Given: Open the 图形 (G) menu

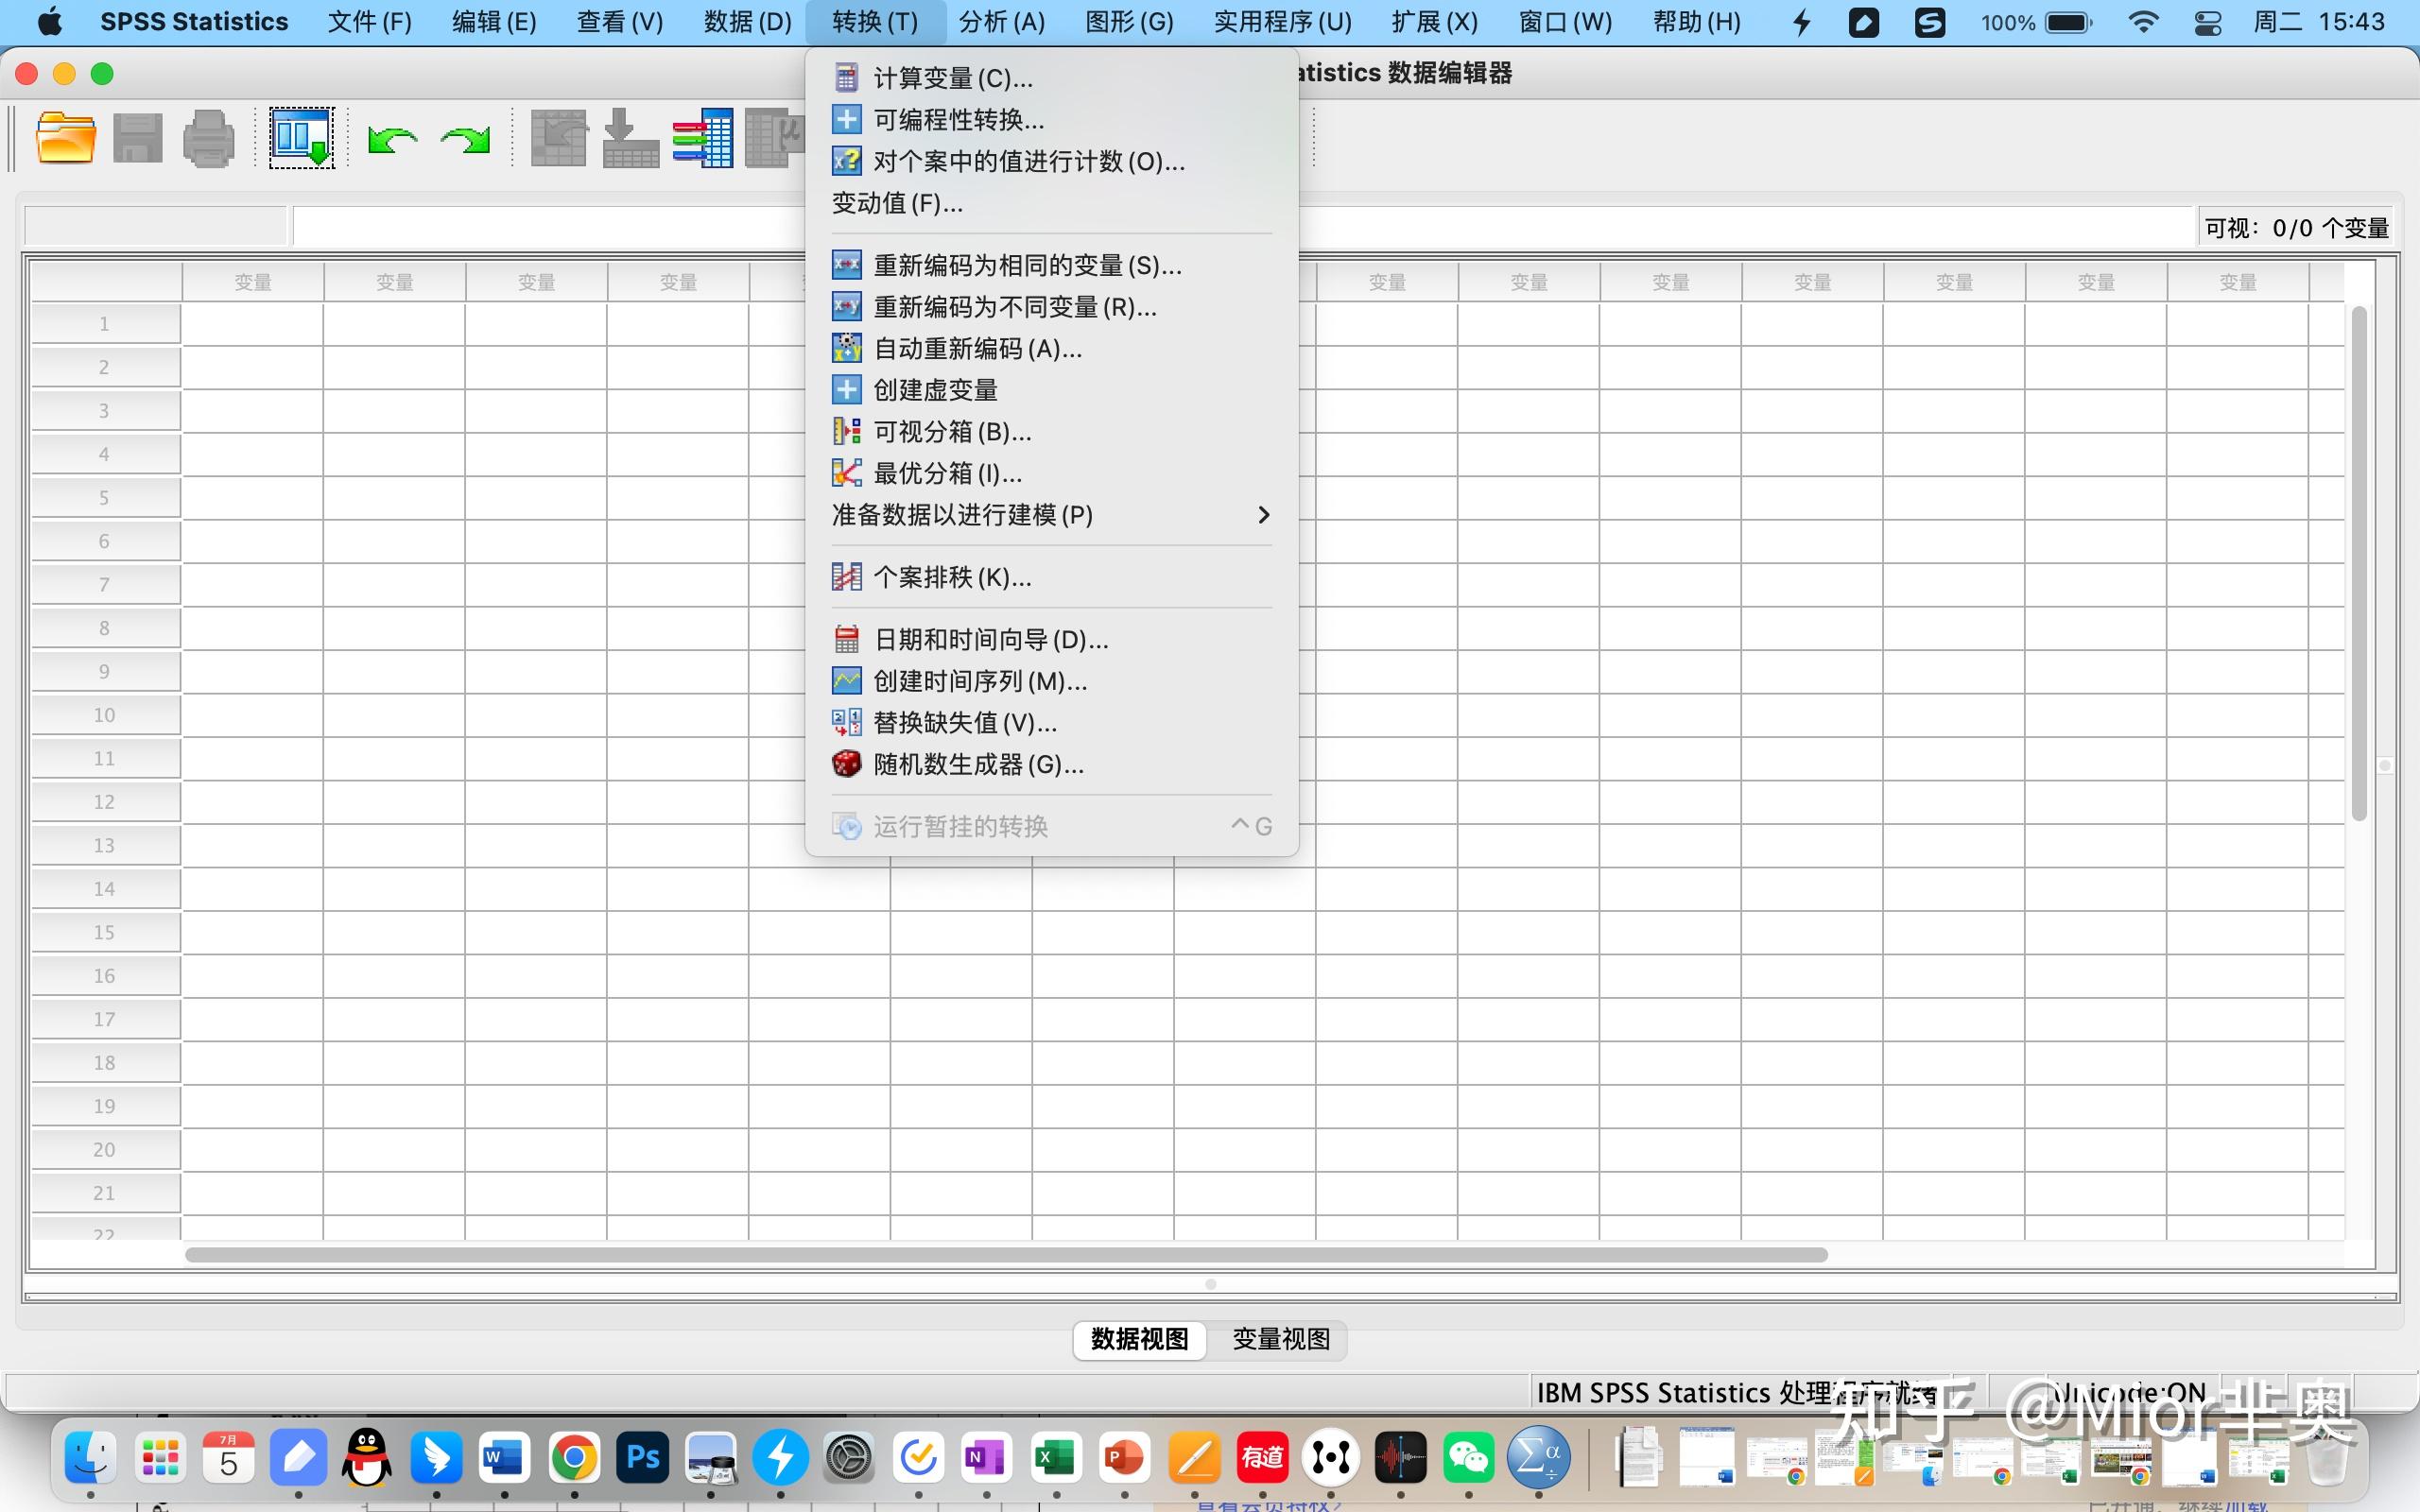Looking at the screenshot, I should click(x=1129, y=22).
